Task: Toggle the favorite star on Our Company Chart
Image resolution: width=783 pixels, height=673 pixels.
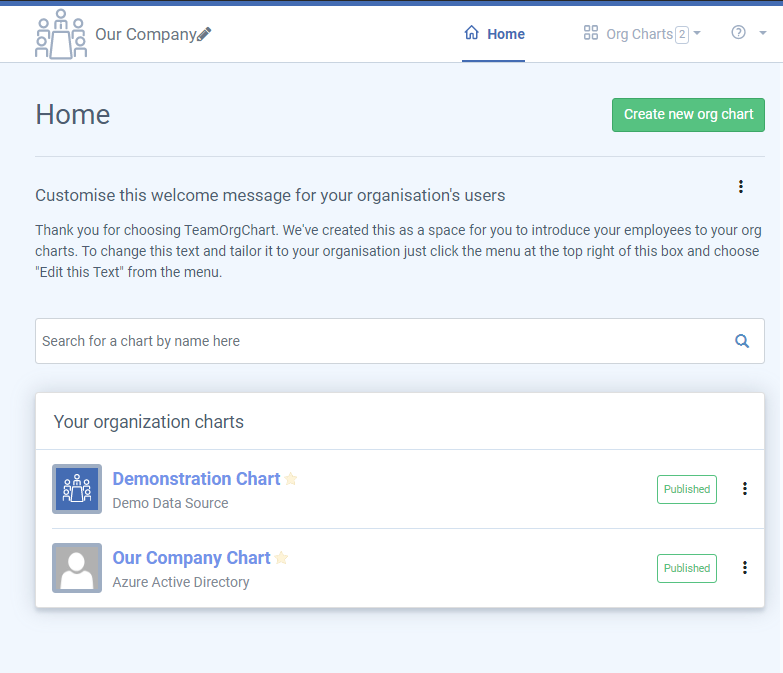Action: click(x=282, y=558)
